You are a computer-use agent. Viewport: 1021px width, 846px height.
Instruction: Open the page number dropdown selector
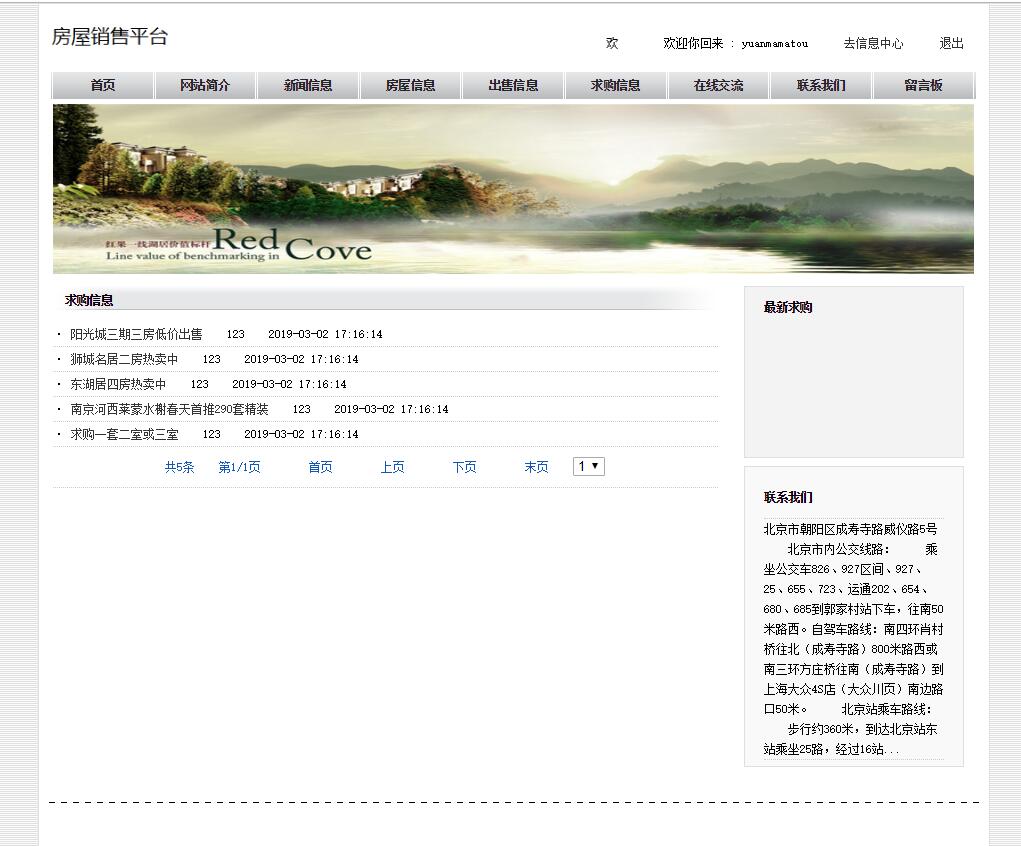tap(588, 465)
